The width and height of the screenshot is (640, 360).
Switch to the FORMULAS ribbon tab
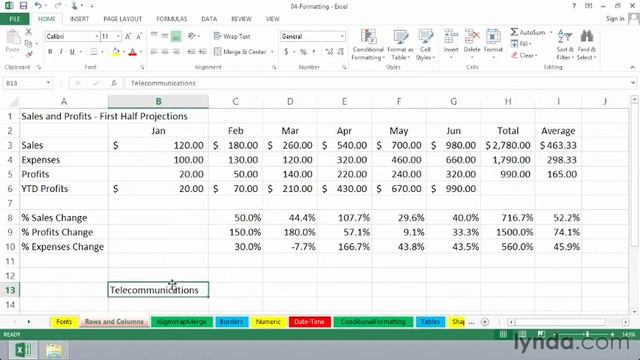[171, 19]
